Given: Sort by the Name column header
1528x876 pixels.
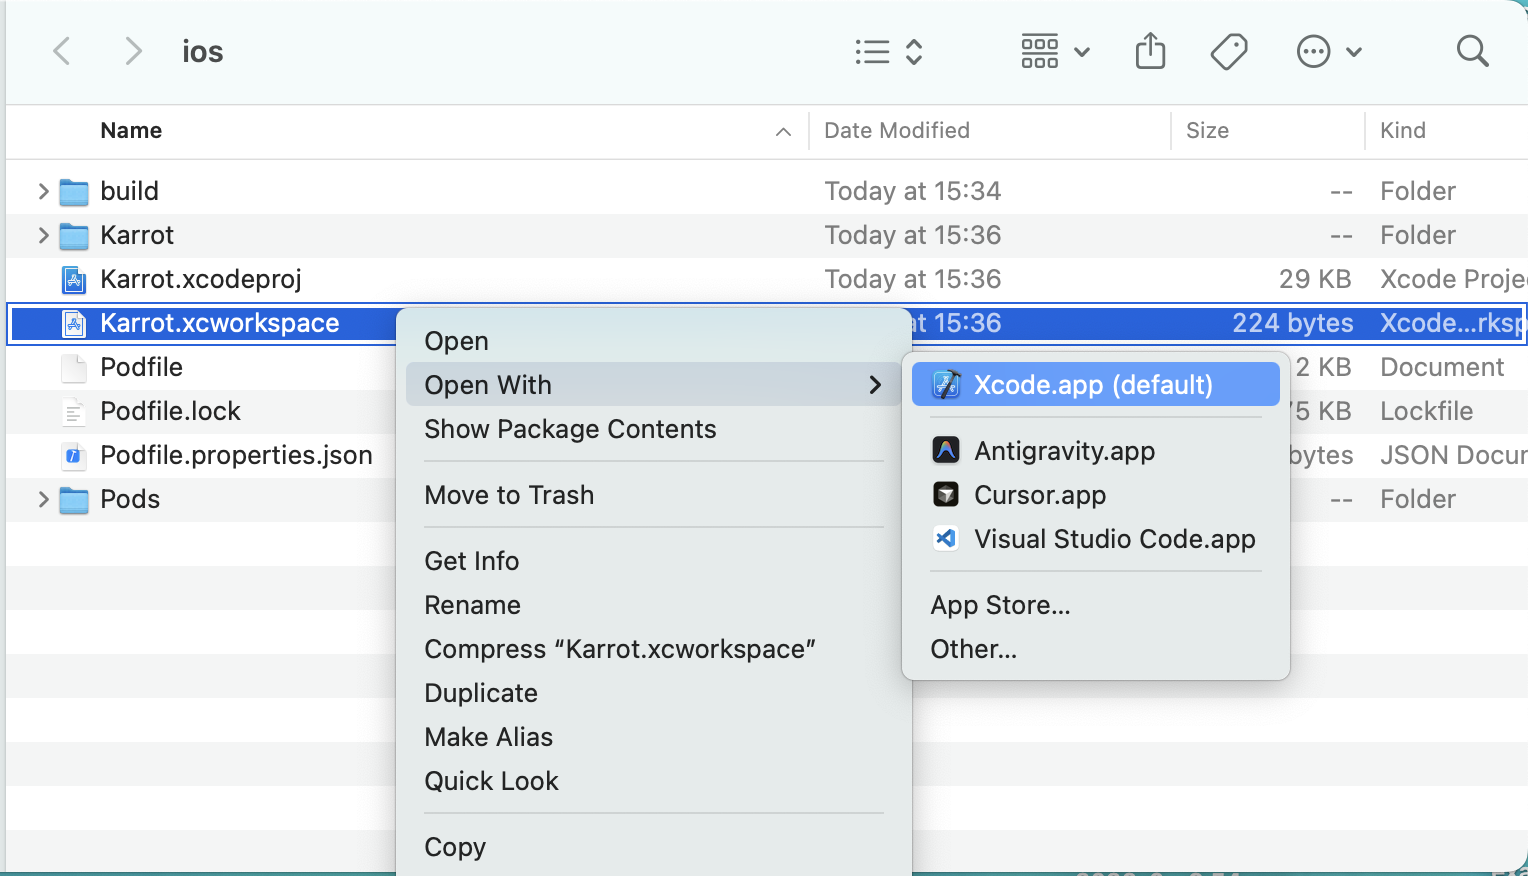Looking at the screenshot, I should coord(131,131).
